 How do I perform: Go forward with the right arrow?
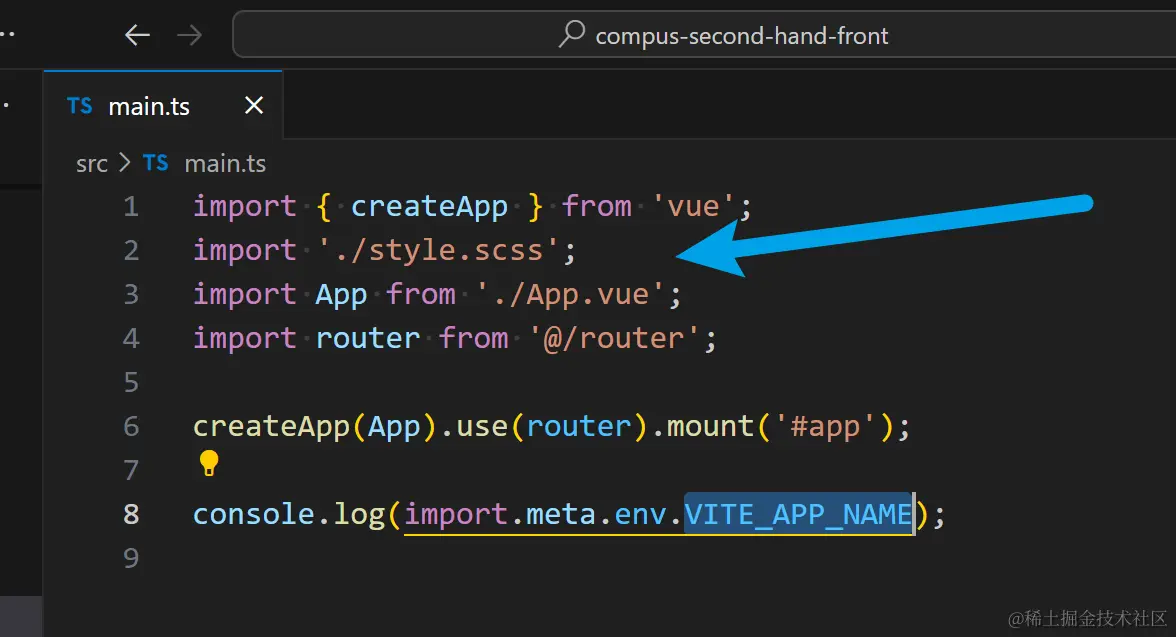click(189, 35)
